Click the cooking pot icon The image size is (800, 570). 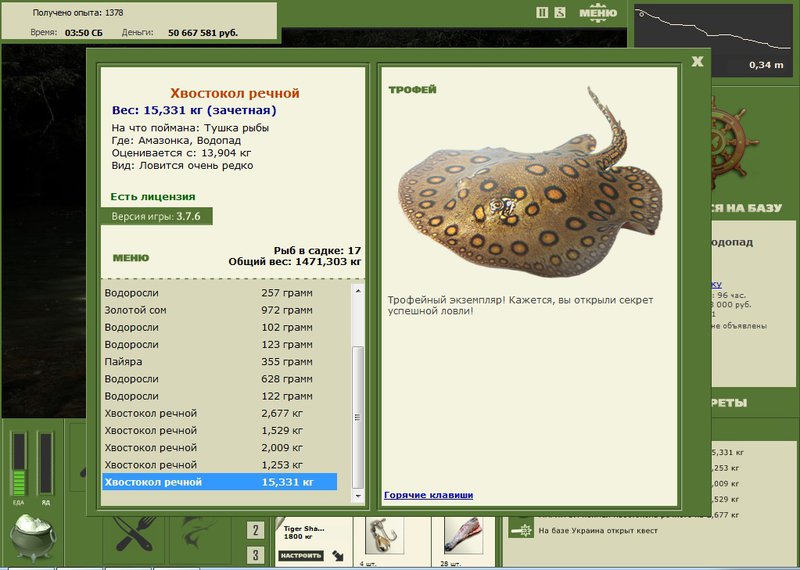tap(34, 537)
